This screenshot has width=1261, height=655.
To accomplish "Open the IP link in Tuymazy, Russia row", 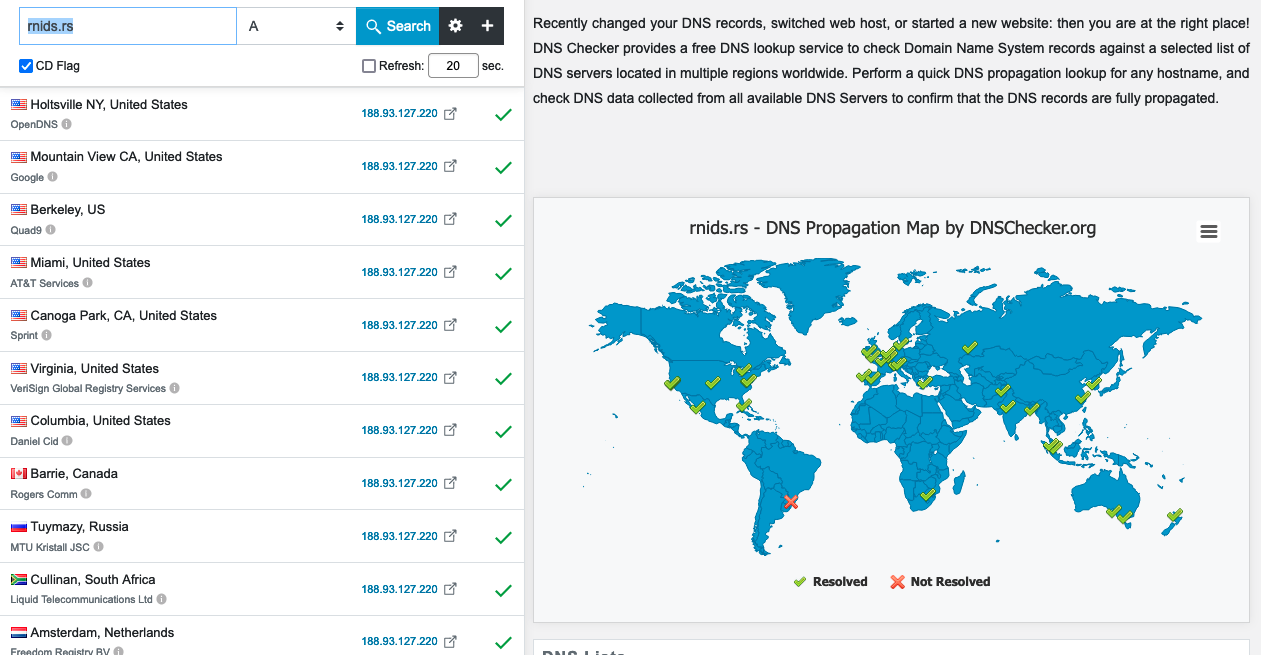I will coord(400,536).
